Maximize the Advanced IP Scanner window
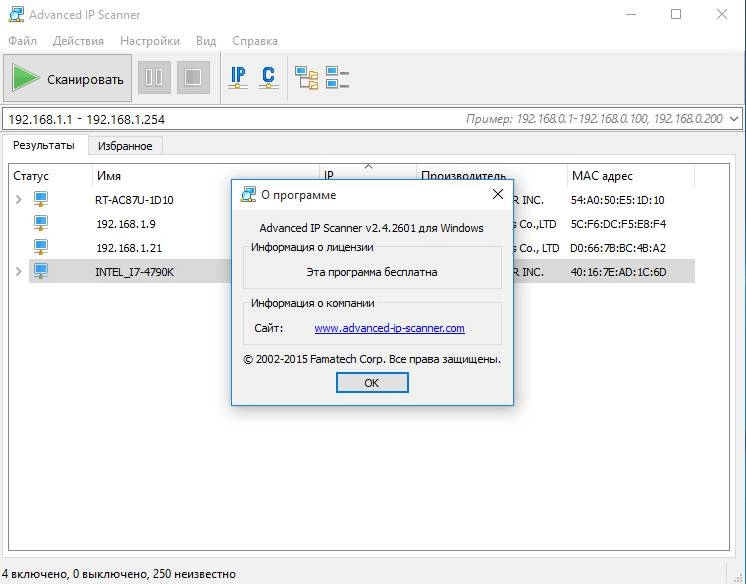Image resolution: width=746 pixels, height=584 pixels. coord(676,14)
